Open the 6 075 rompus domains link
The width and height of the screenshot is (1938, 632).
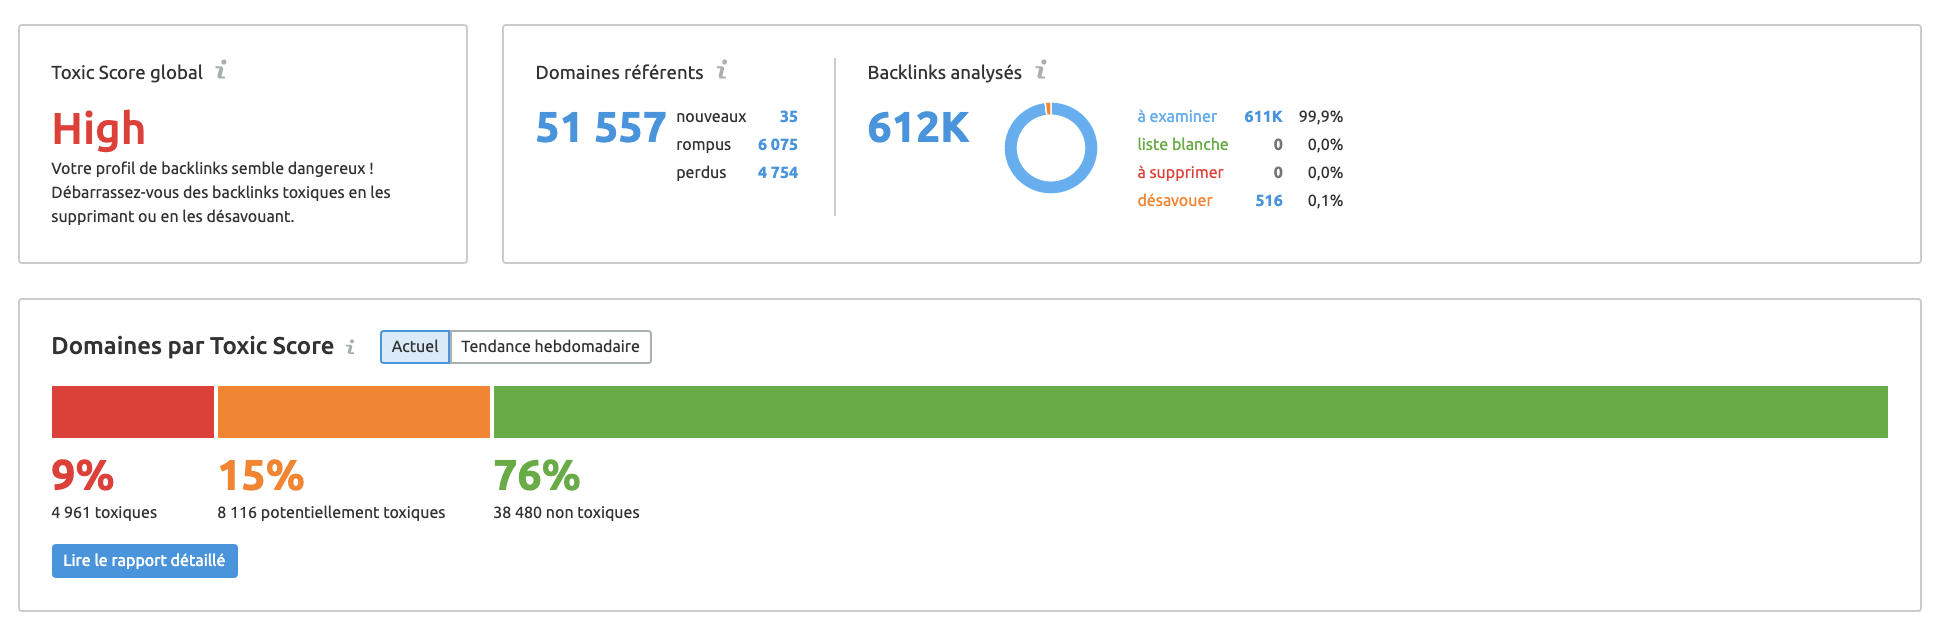point(778,145)
